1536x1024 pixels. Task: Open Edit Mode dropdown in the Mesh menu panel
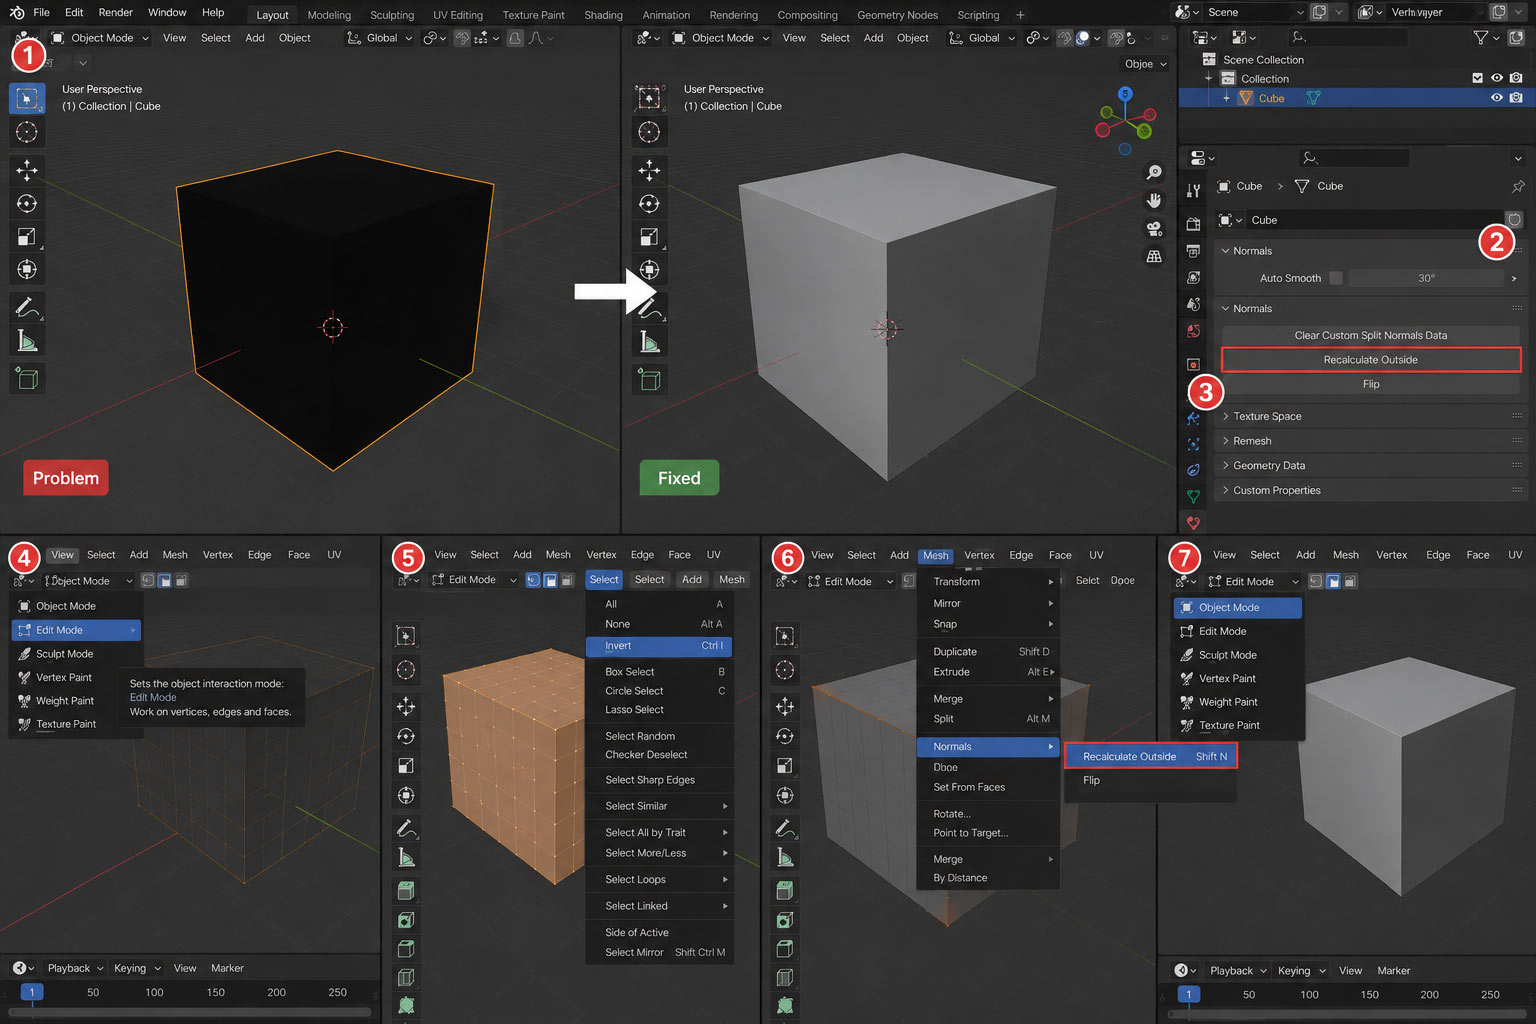pos(850,581)
